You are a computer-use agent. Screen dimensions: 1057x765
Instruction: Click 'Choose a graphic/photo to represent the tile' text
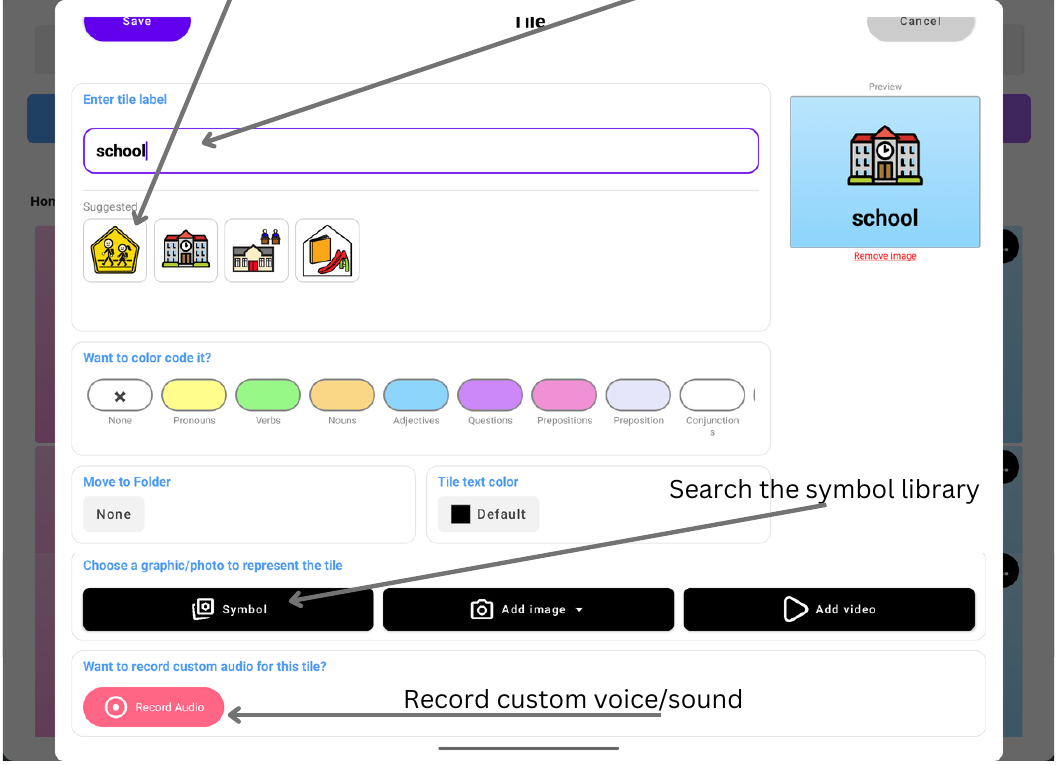pos(212,565)
